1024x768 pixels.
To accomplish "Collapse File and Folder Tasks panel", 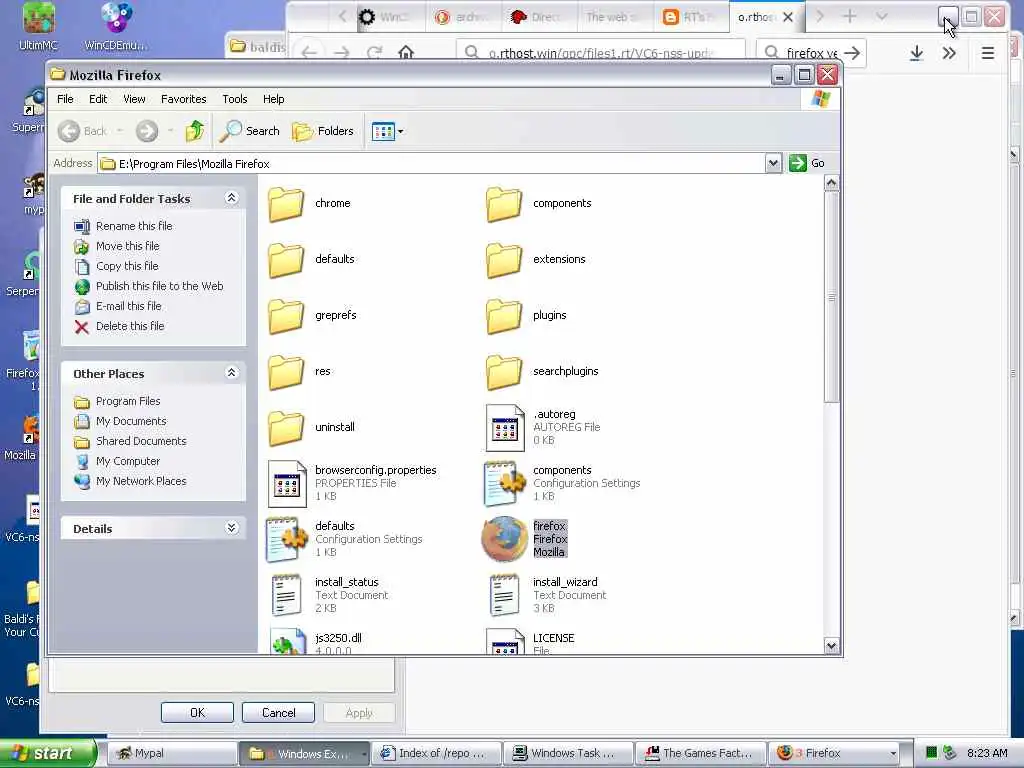I will pos(231,198).
